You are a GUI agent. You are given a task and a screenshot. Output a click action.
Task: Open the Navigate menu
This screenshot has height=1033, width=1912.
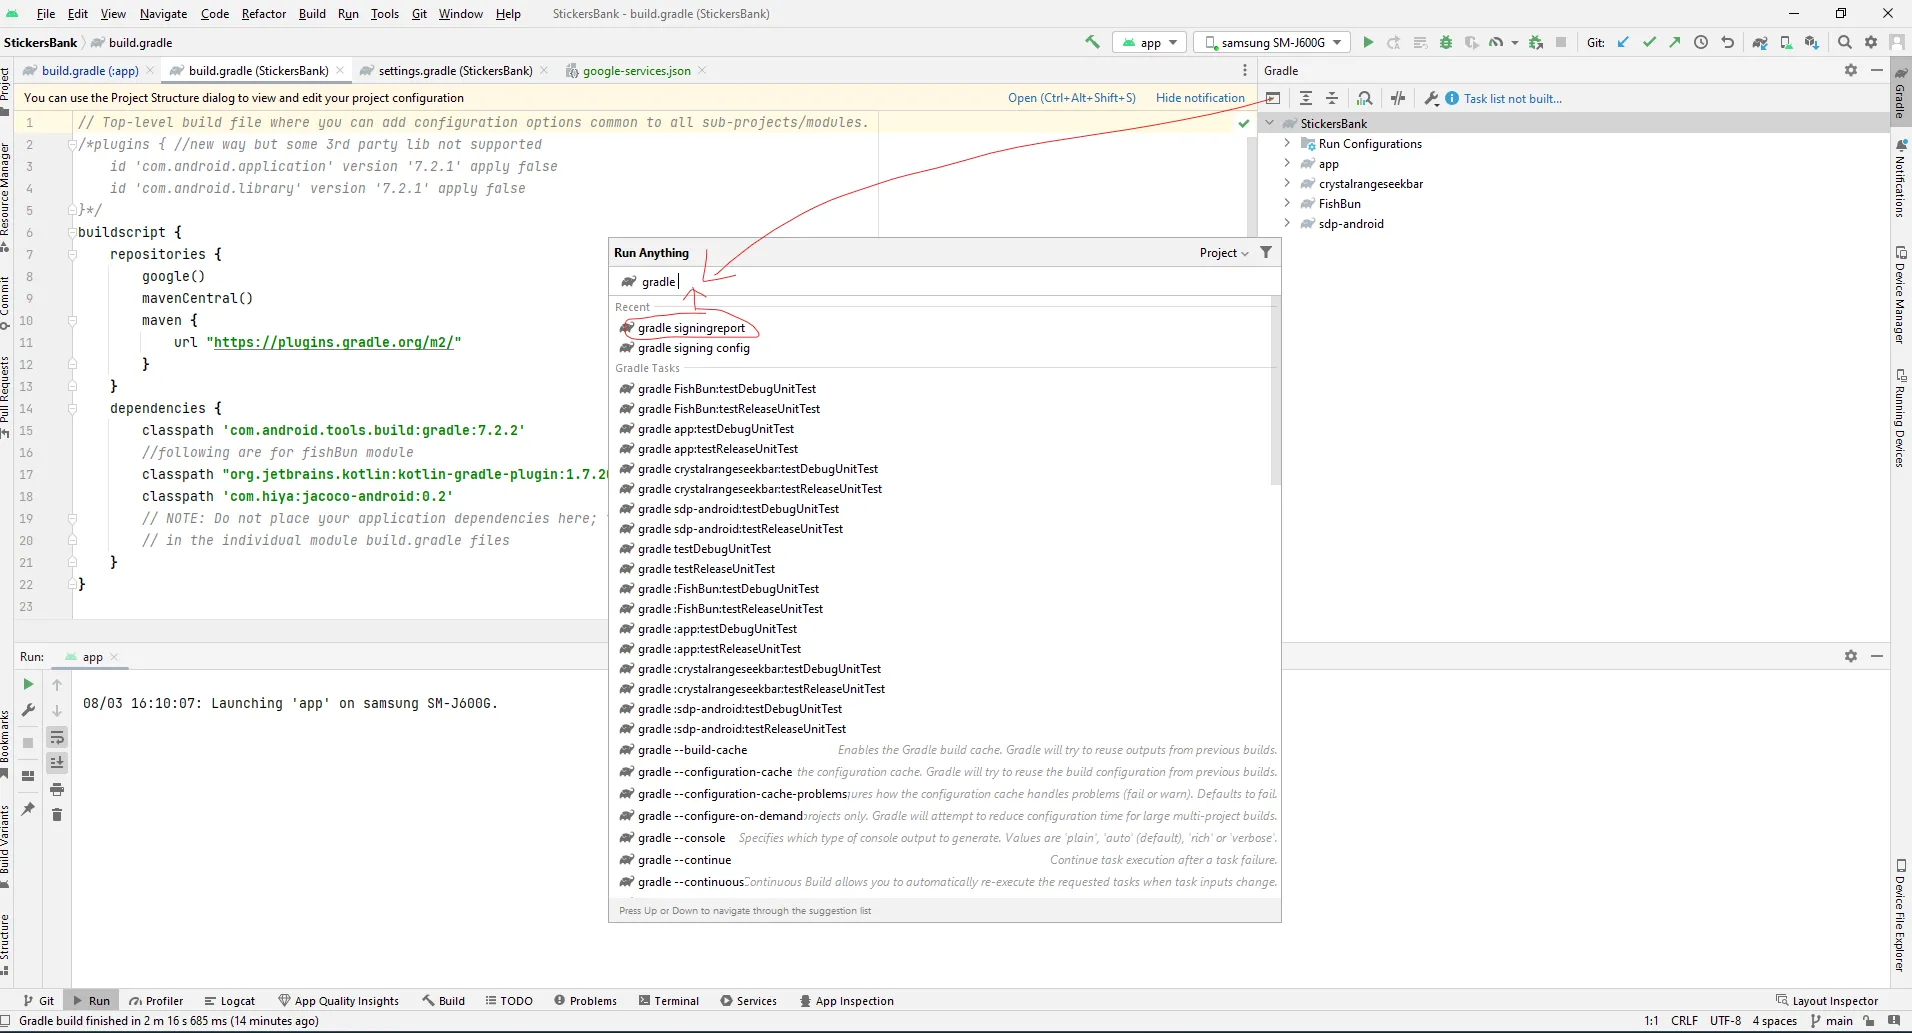tap(163, 14)
